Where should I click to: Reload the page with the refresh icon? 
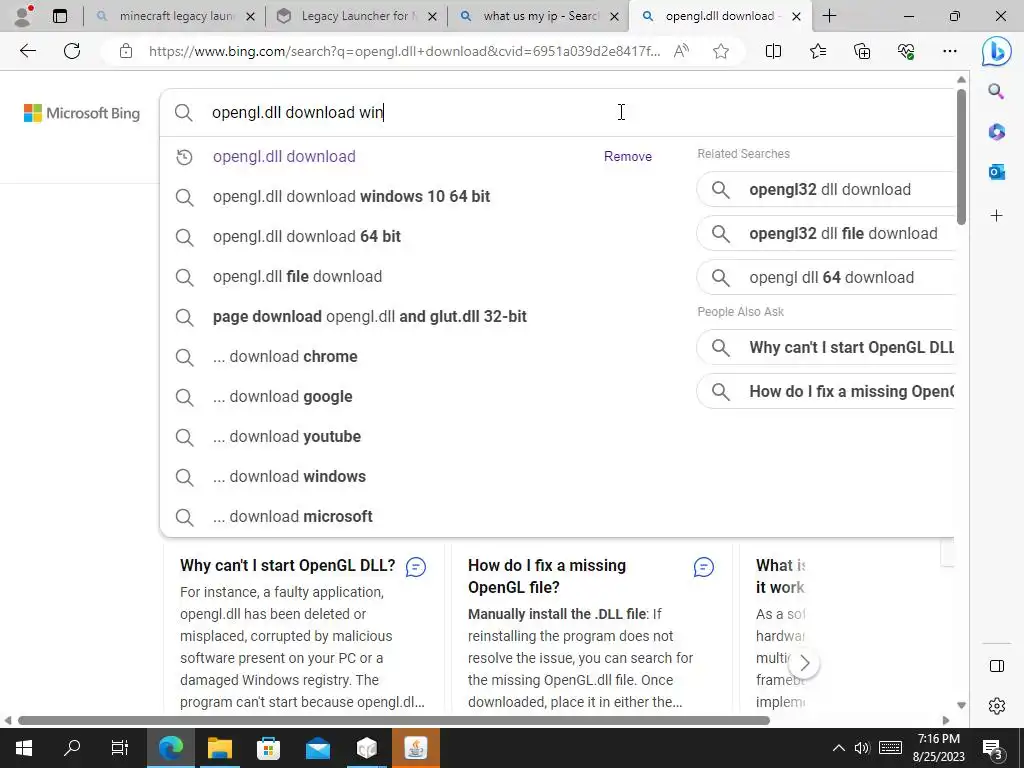(72, 51)
